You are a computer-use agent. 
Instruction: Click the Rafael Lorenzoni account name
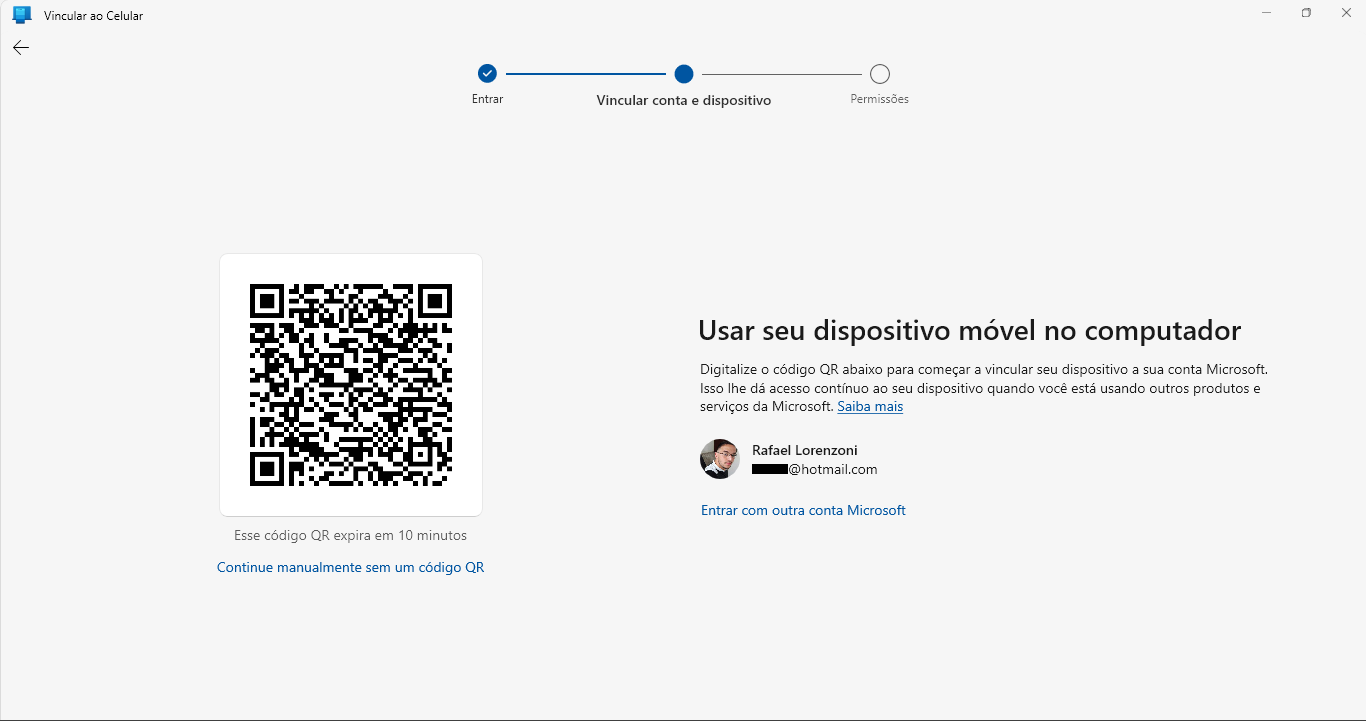click(x=804, y=450)
